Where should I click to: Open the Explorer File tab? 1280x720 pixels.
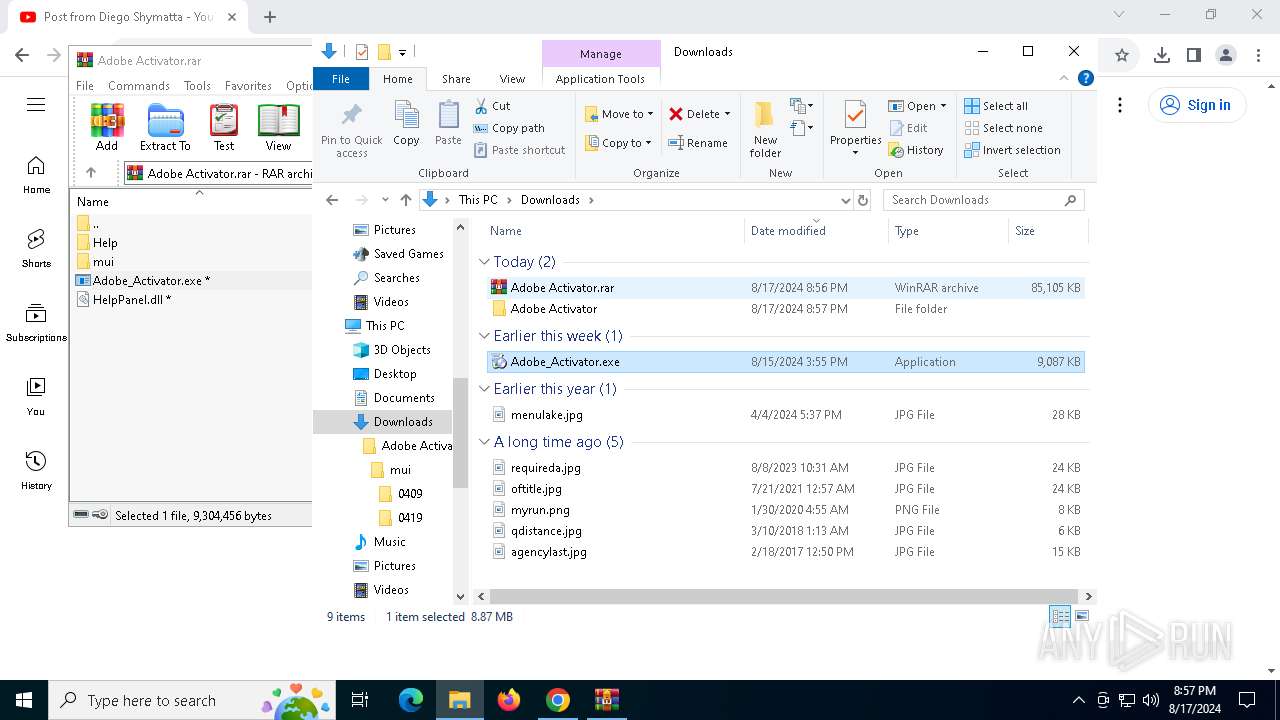341,78
